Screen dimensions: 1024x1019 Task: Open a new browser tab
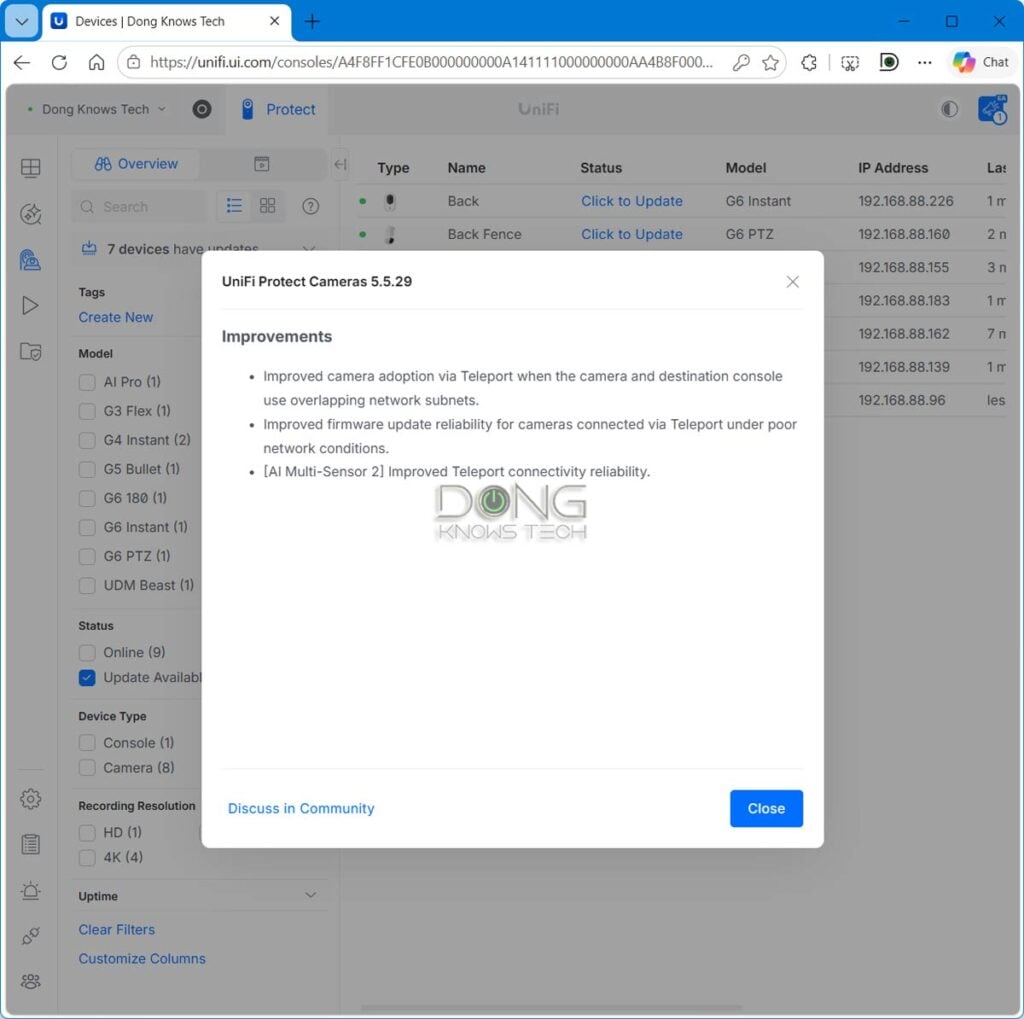pos(312,22)
